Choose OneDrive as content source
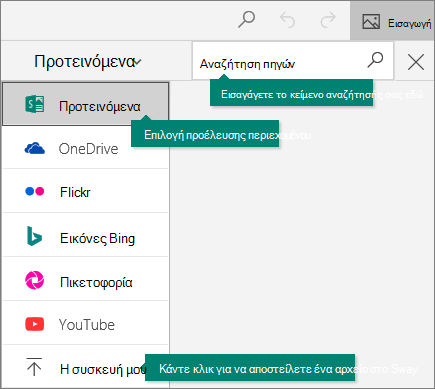Viewport: 435px width, 389px height. [x=86, y=148]
